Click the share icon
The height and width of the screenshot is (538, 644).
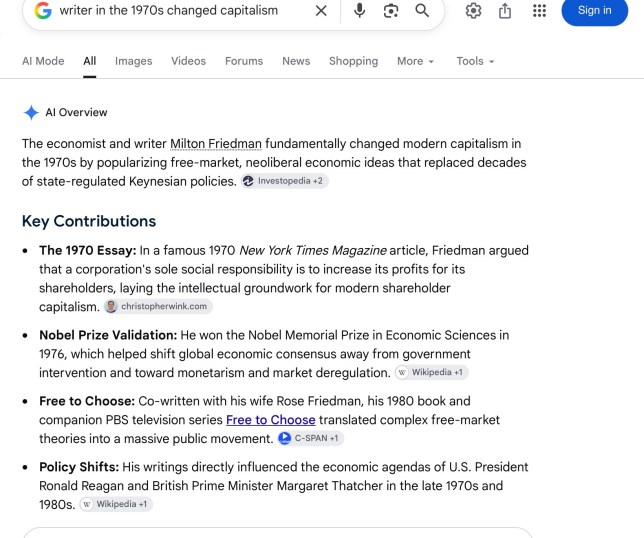505,11
